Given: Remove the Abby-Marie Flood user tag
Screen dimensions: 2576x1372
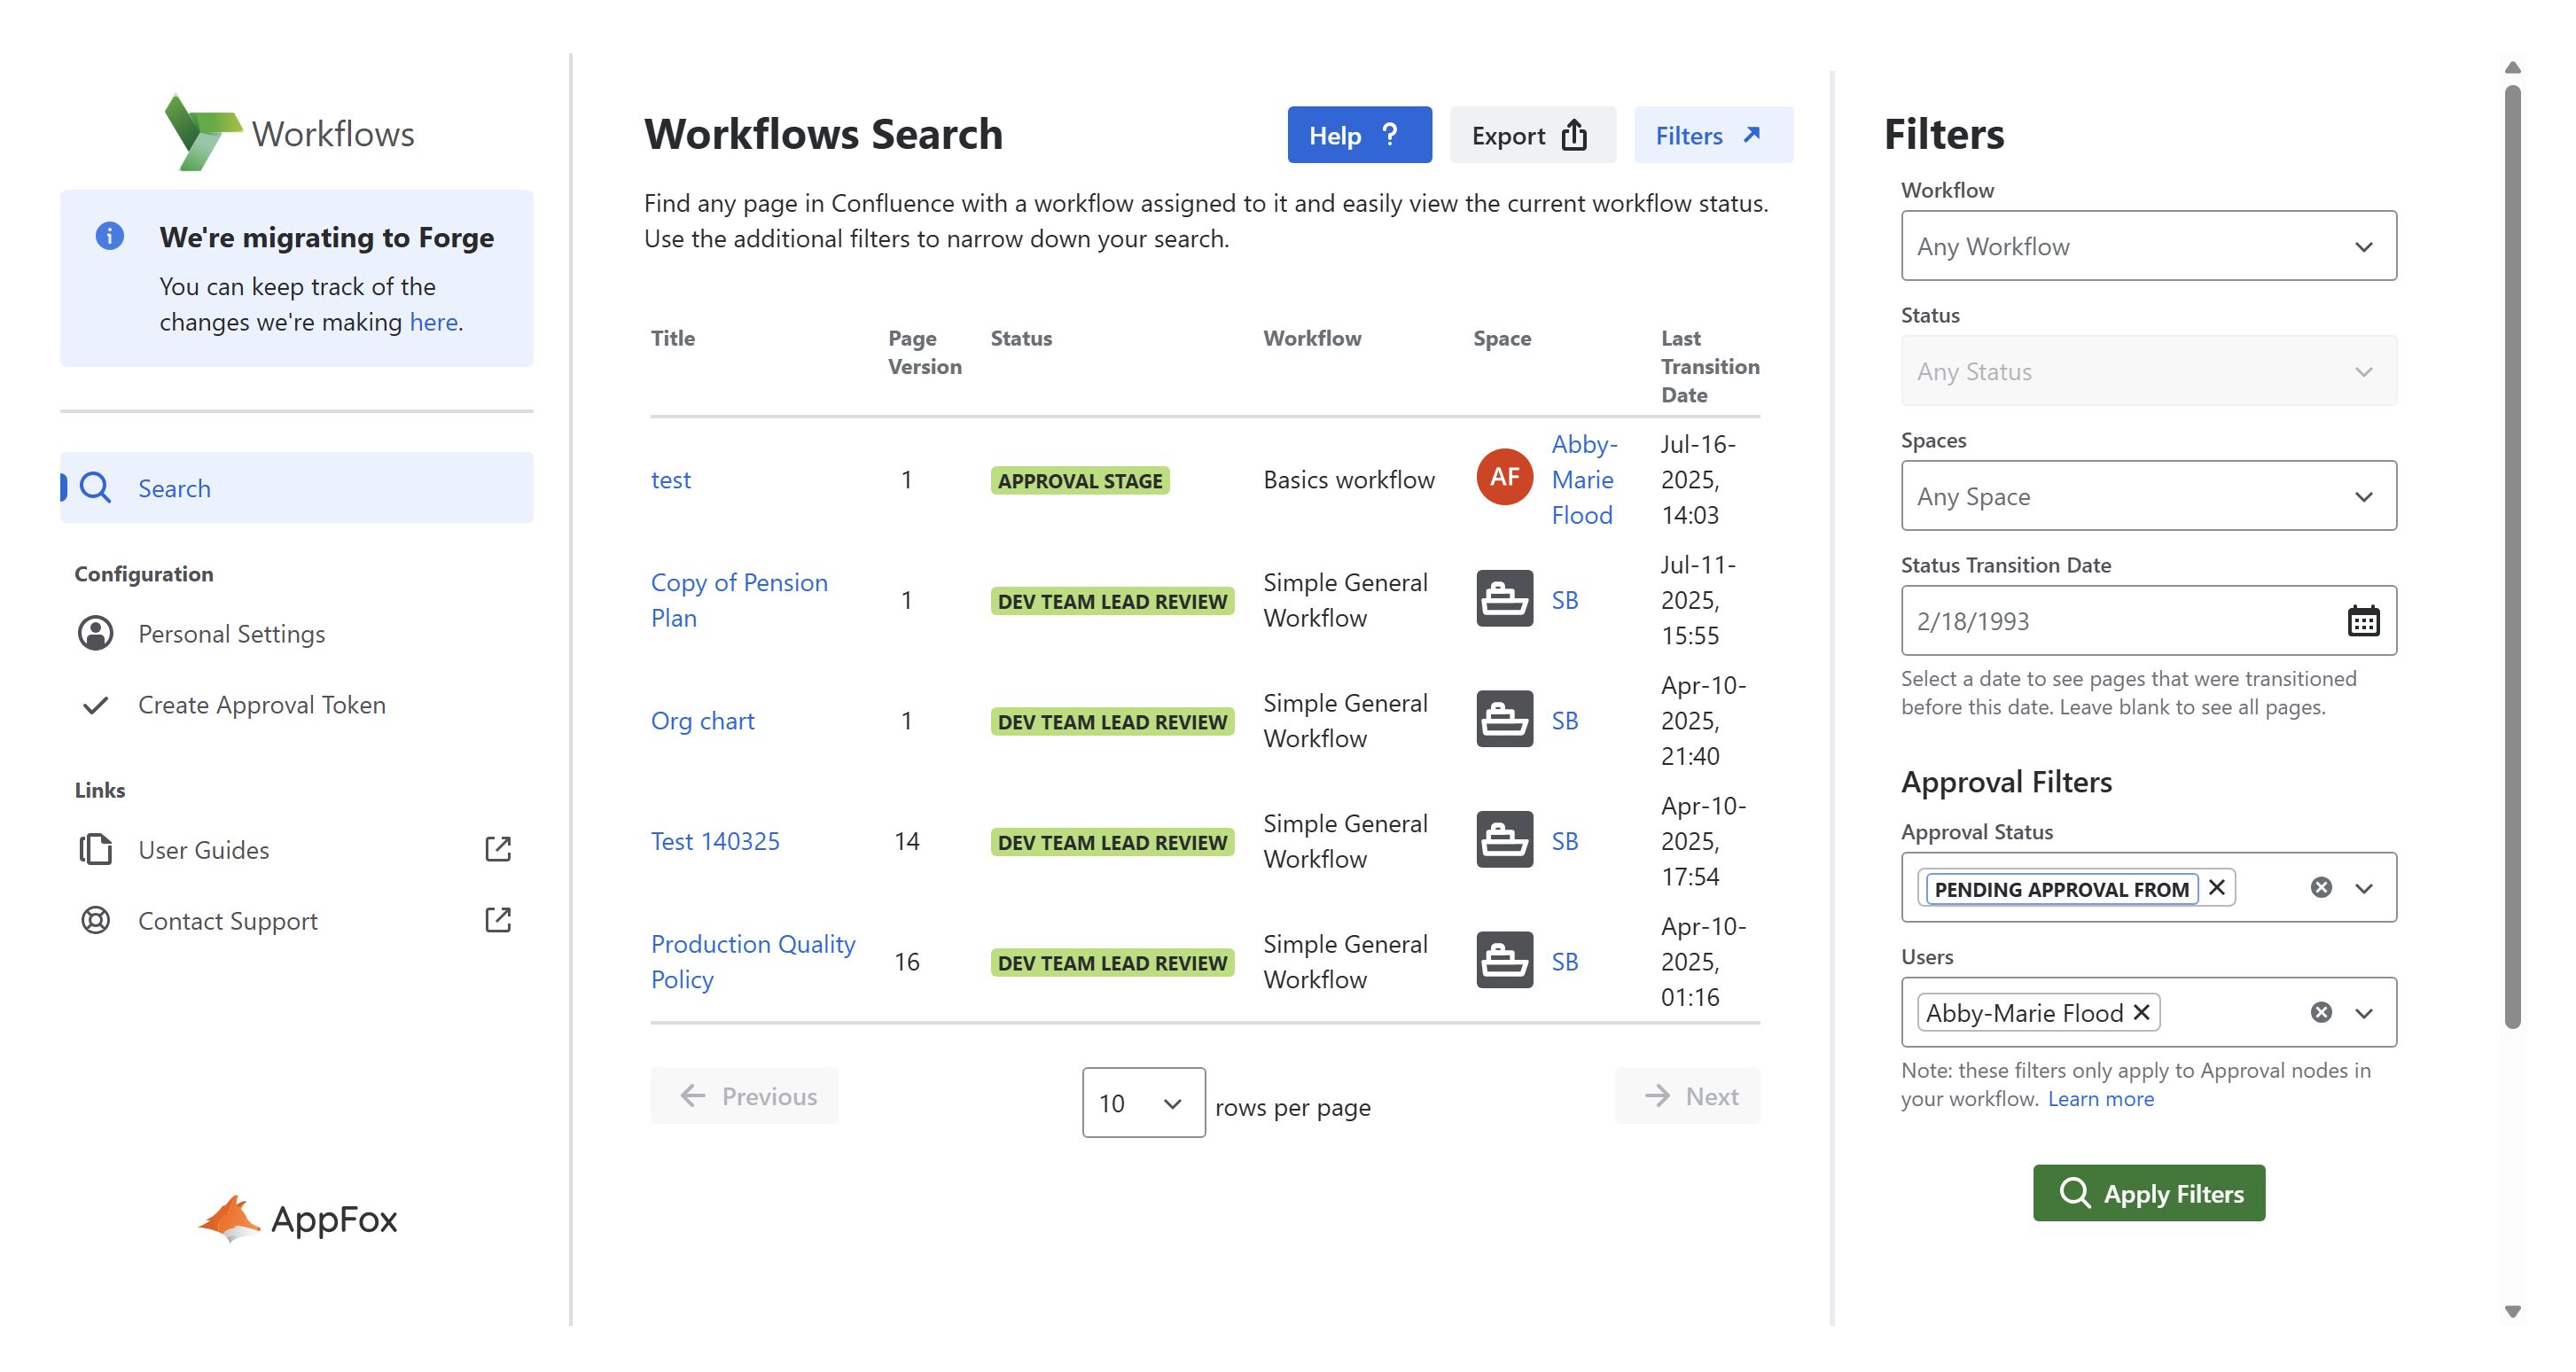Looking at the screenshot, I should pyautogui.click(x=2141, y=1013).
